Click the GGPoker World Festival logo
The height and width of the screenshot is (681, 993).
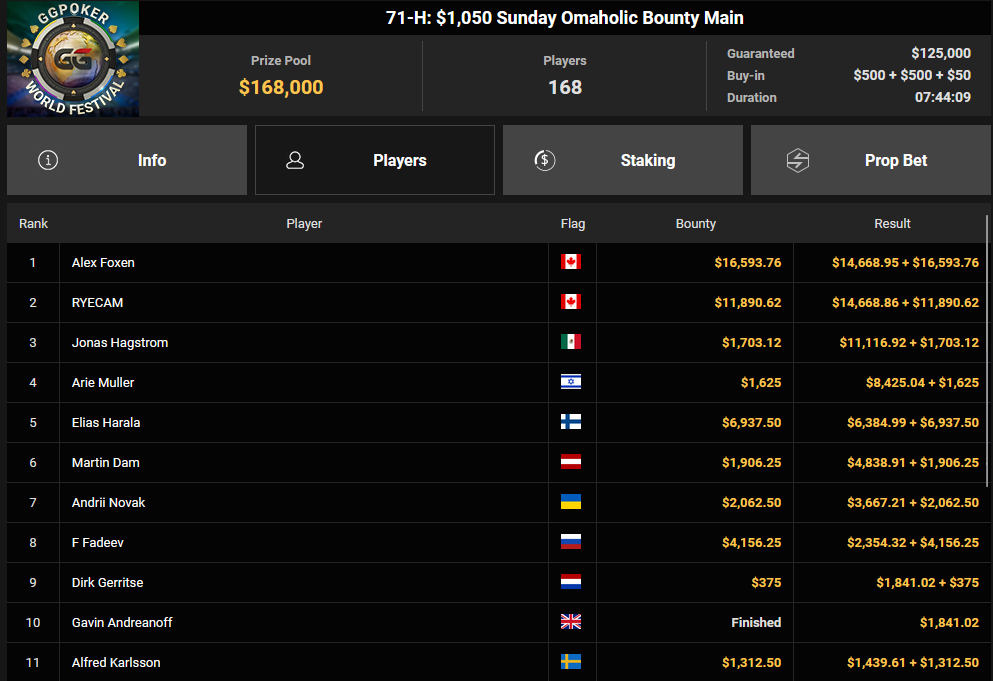(x=73, y=58)
